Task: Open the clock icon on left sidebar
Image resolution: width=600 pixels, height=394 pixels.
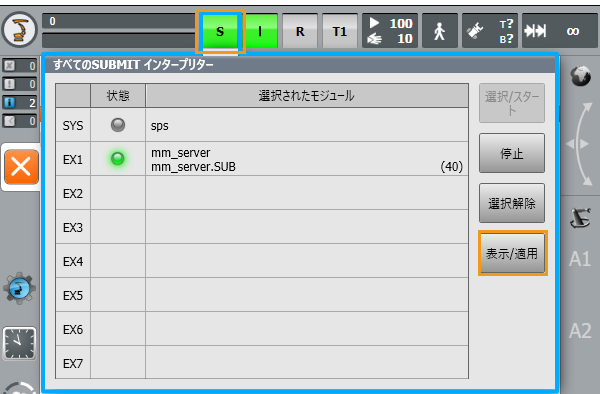Action: pos(20,344)
